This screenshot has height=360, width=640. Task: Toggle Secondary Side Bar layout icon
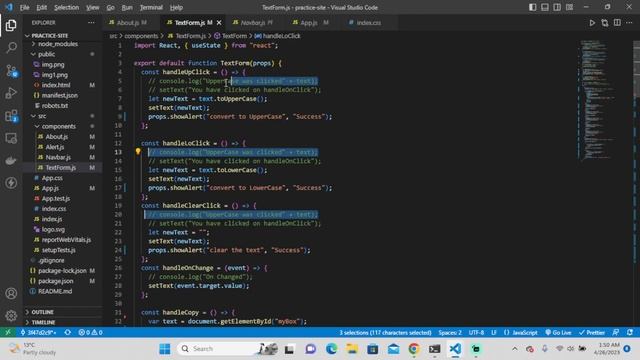coord(557,7)
